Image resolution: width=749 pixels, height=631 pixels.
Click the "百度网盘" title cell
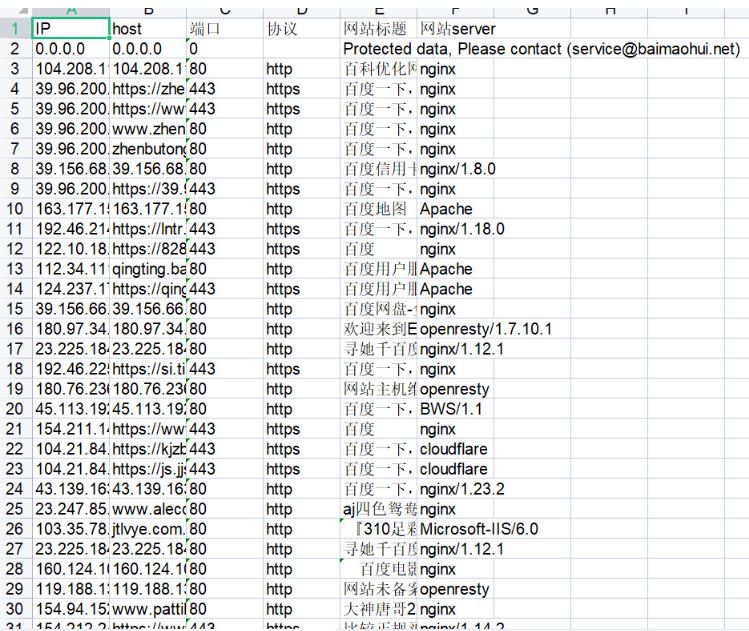tap(379, 310)
